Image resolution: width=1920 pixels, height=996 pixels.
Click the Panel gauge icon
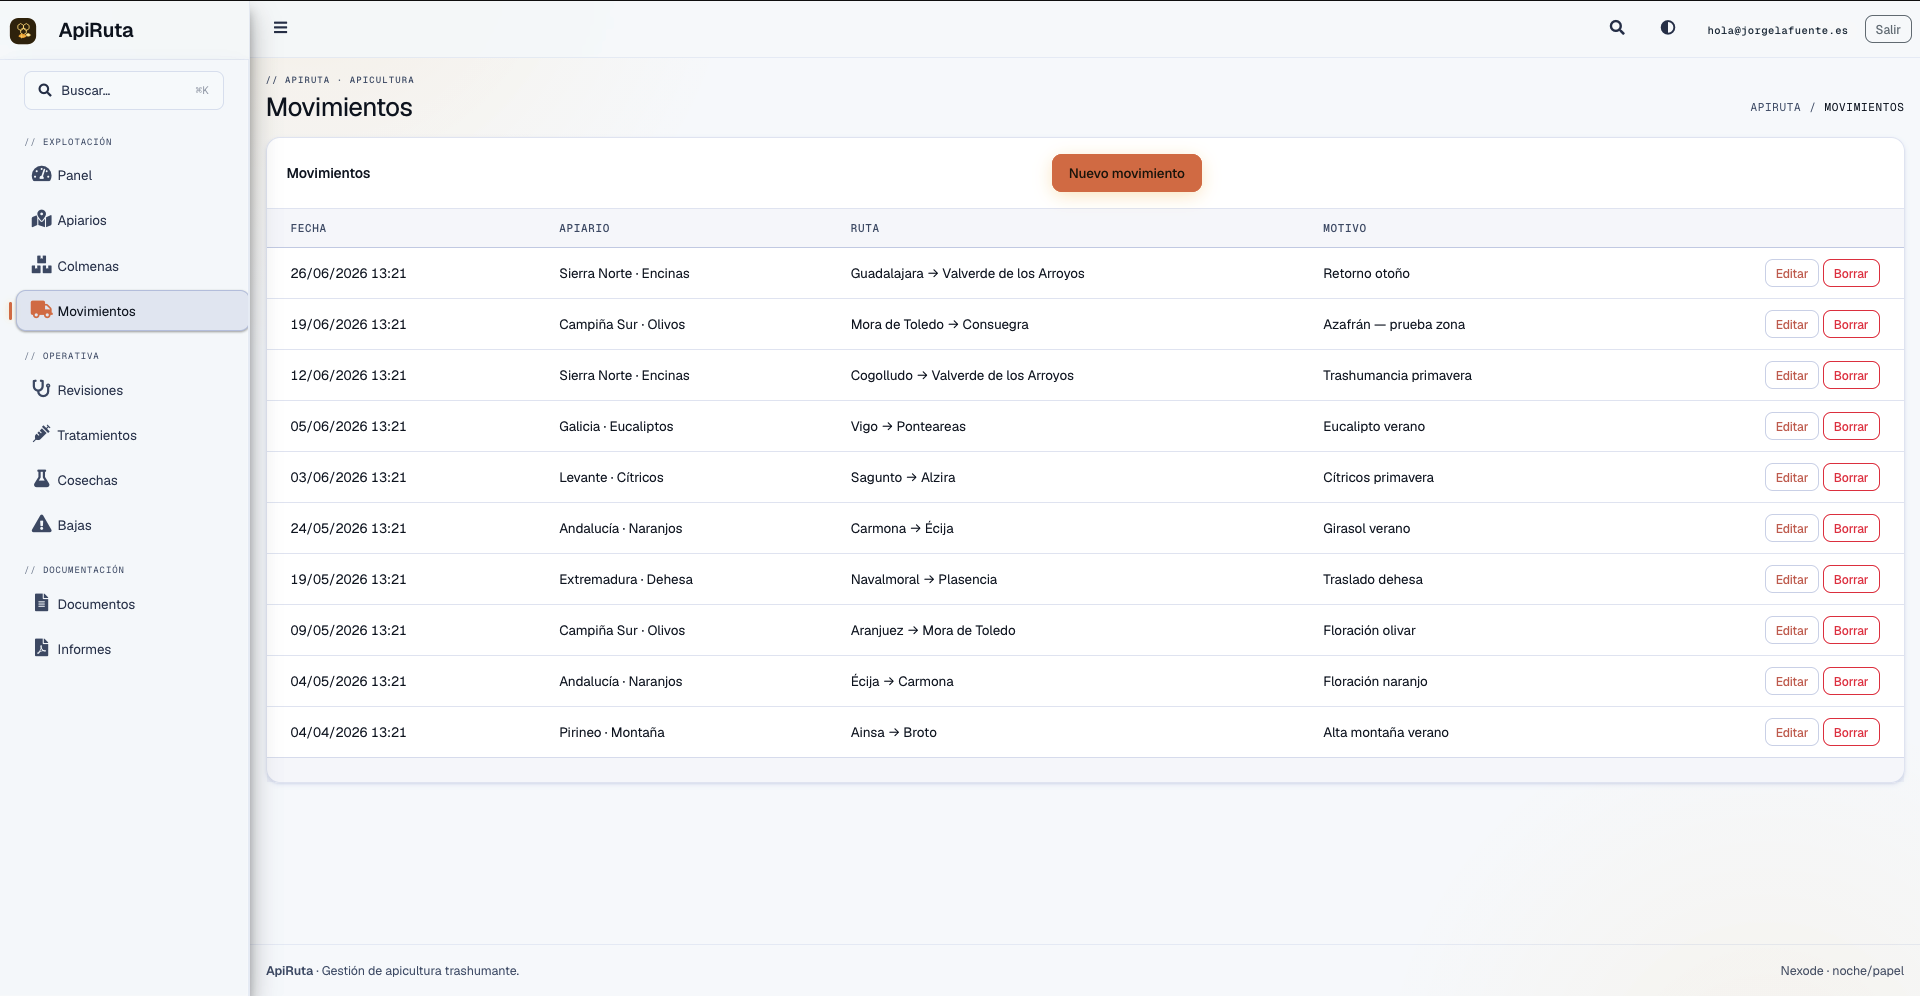click(41, 174)
